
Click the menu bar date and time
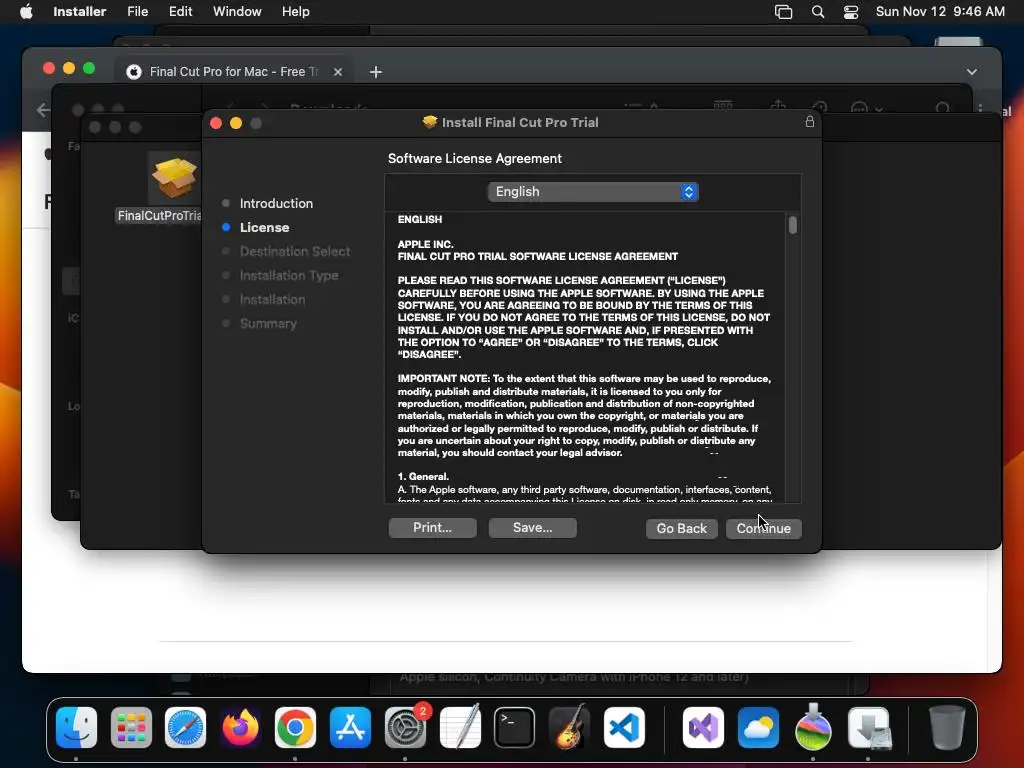[x=940, y=11]
